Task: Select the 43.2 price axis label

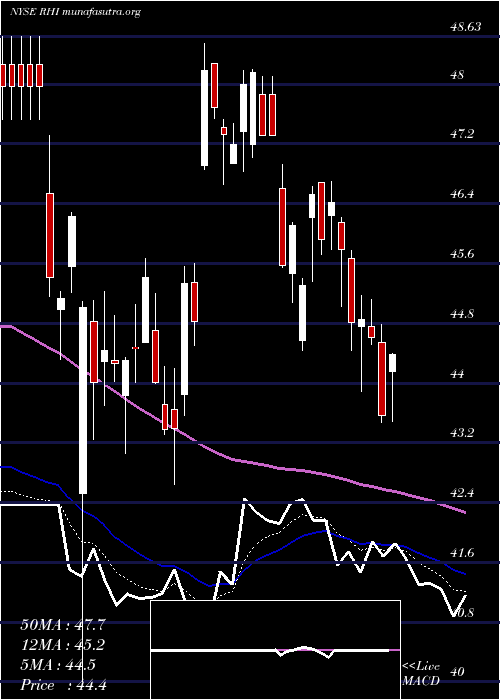Action: 462,433
